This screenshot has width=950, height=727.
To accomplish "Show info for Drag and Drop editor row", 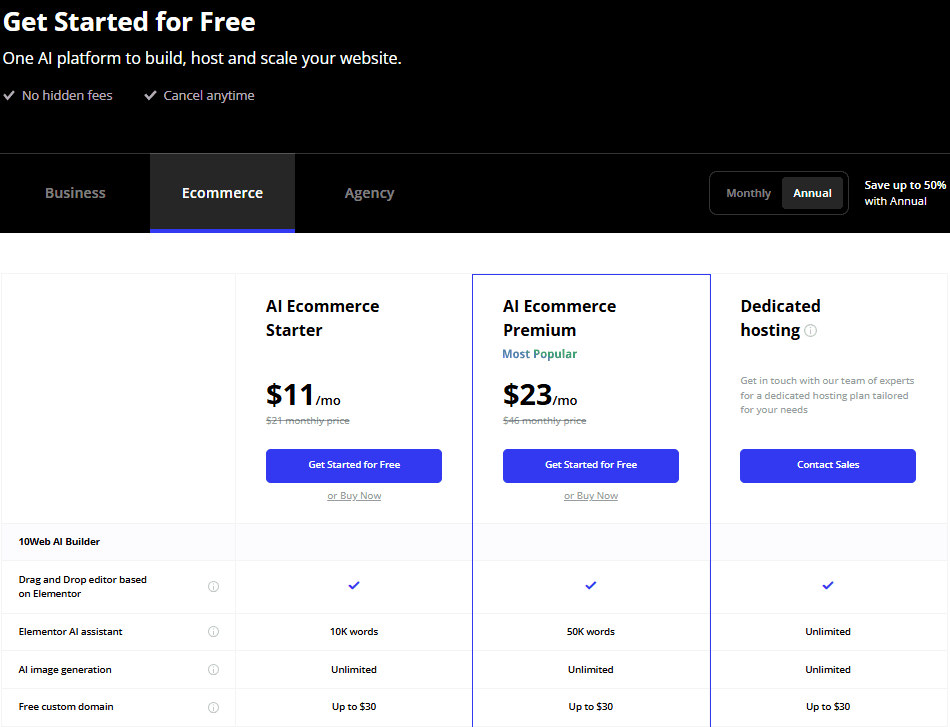I will [x=213, y=586].
